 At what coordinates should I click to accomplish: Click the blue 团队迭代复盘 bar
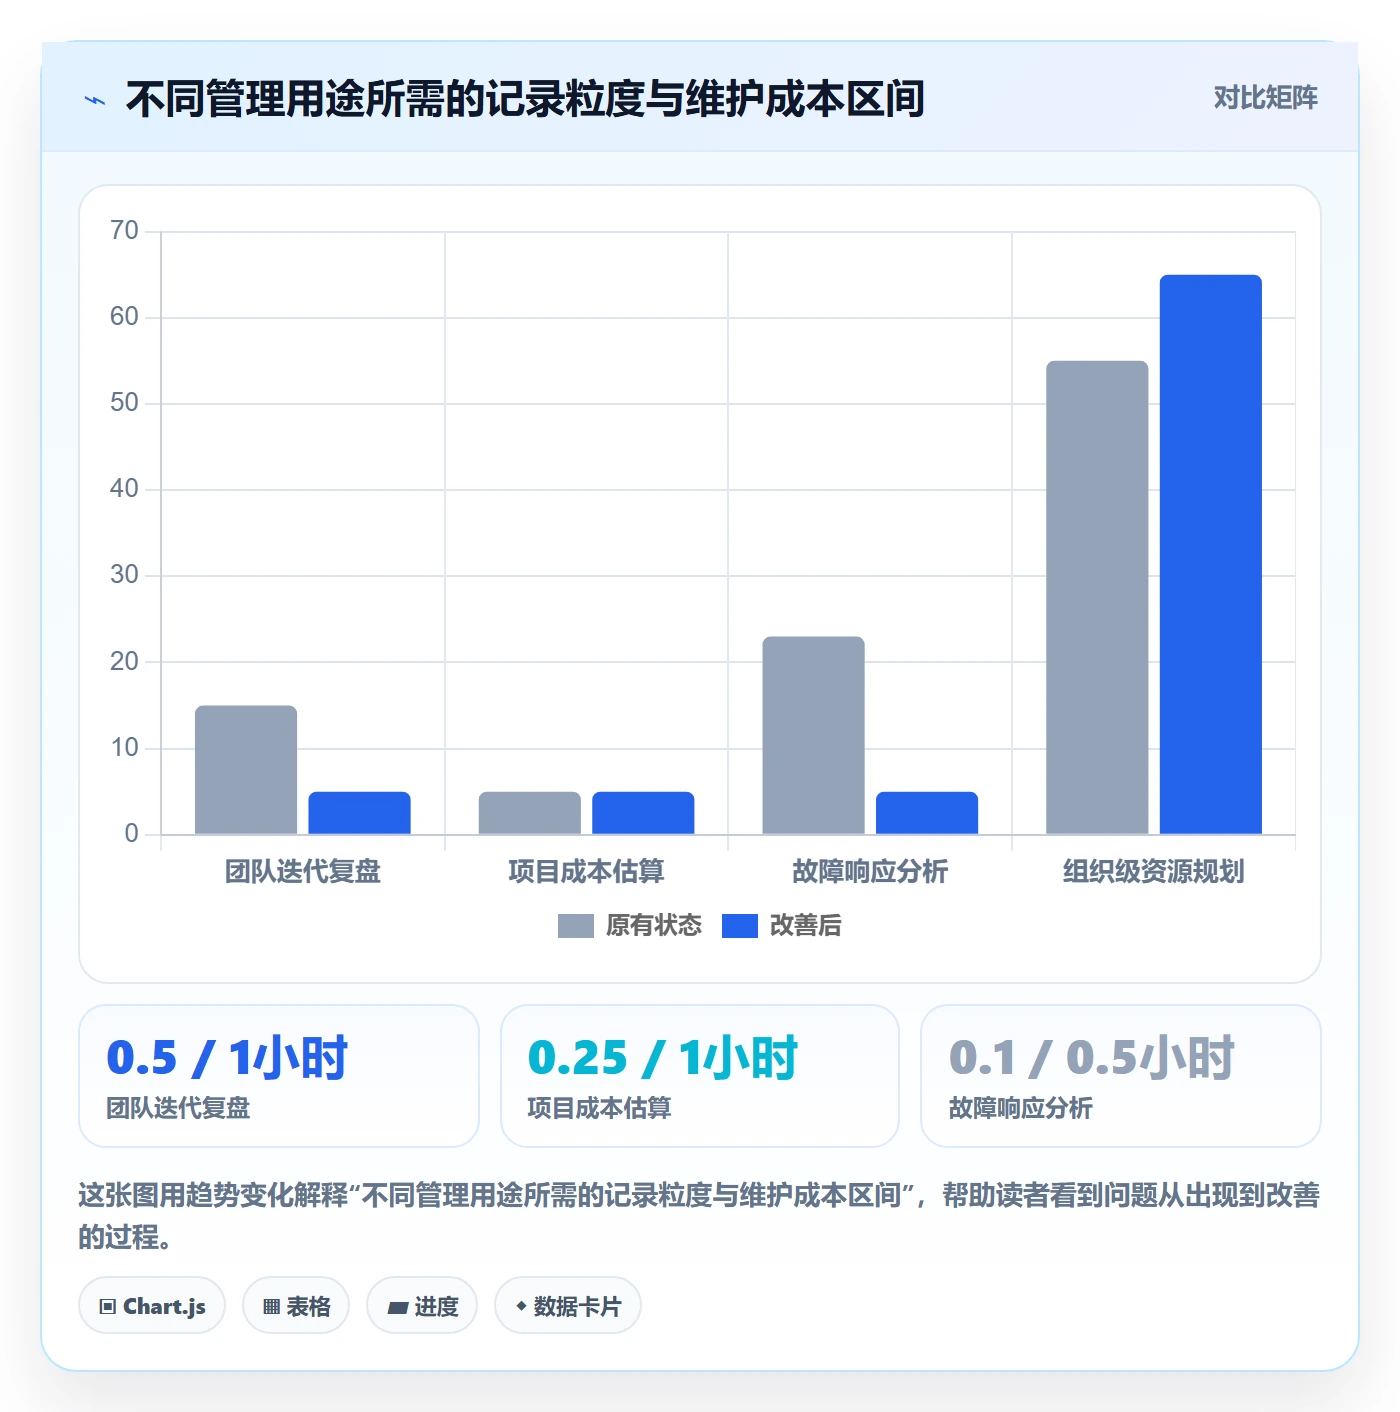click(x=359, y=813)
